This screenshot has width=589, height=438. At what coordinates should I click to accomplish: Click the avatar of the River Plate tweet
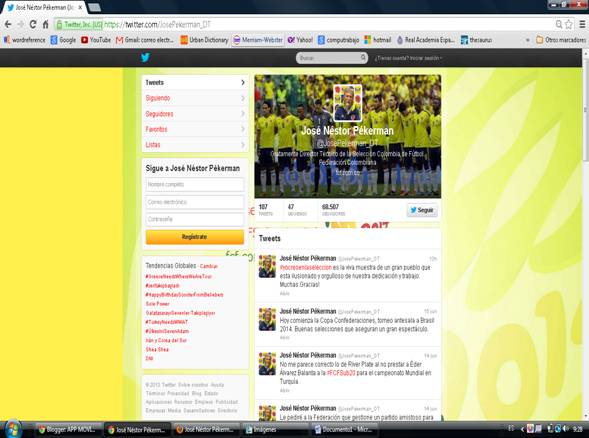tap(267, 364)
